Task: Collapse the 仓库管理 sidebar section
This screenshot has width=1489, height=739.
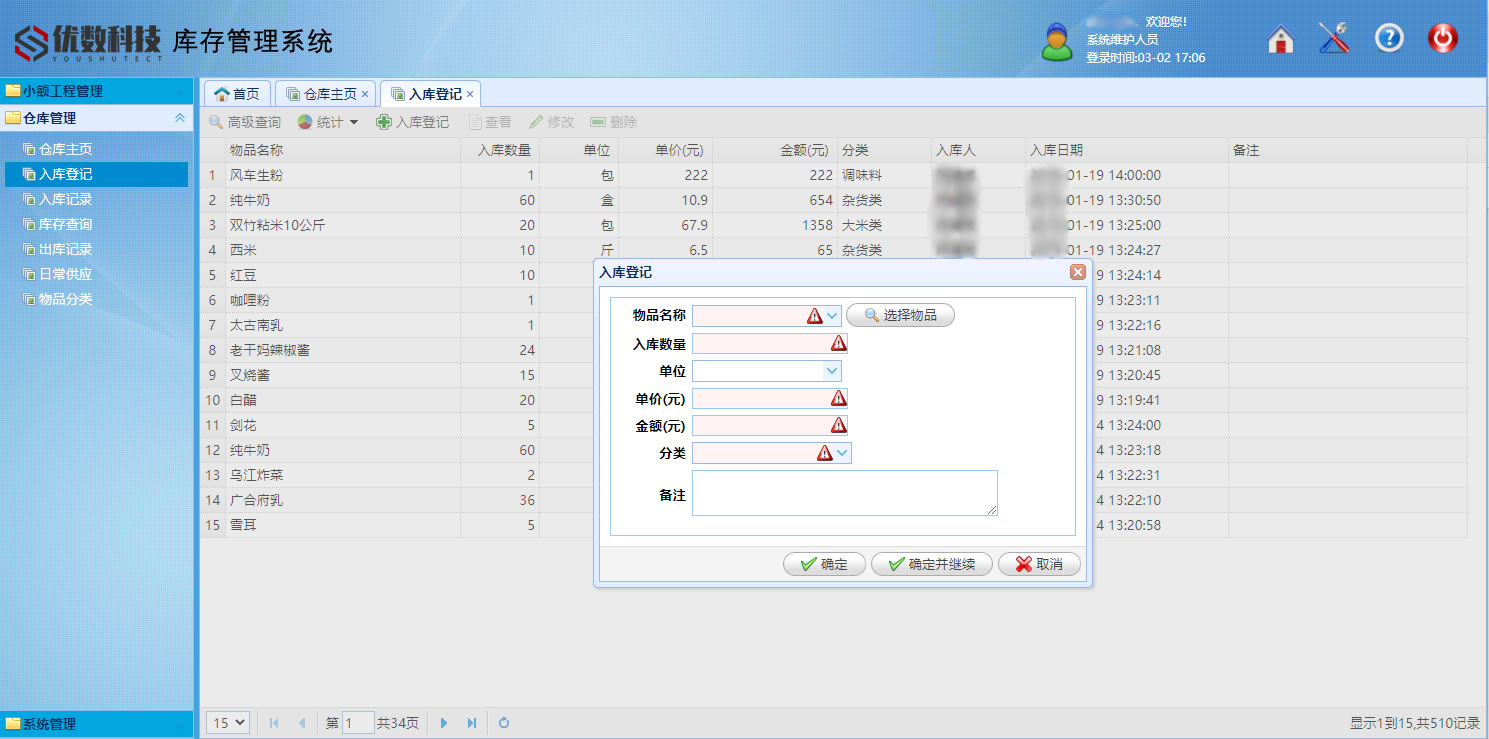Action: (180, 118)
